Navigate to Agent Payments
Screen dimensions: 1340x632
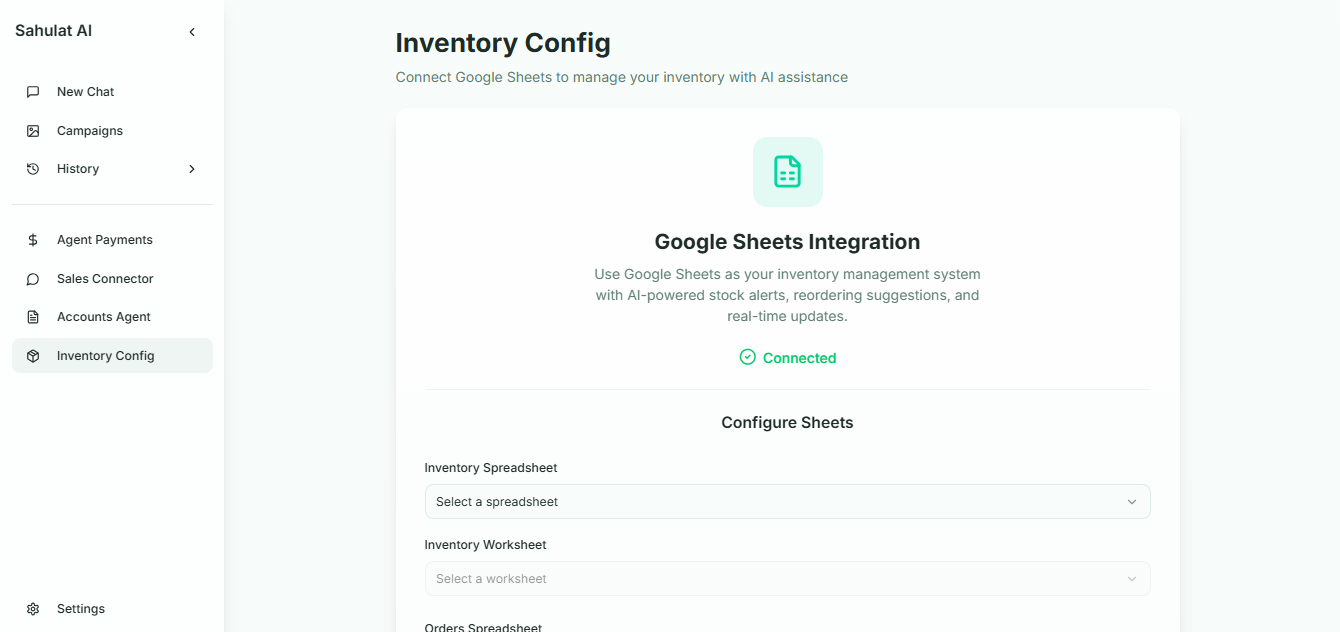112,240
